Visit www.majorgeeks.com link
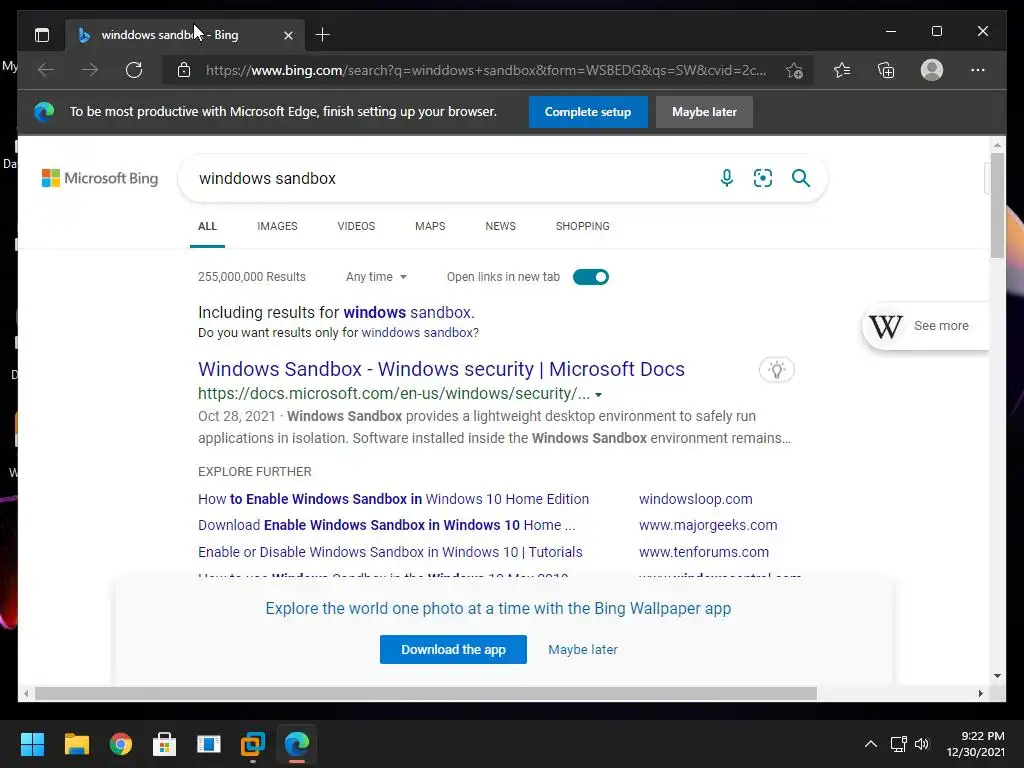 point(708,525)
